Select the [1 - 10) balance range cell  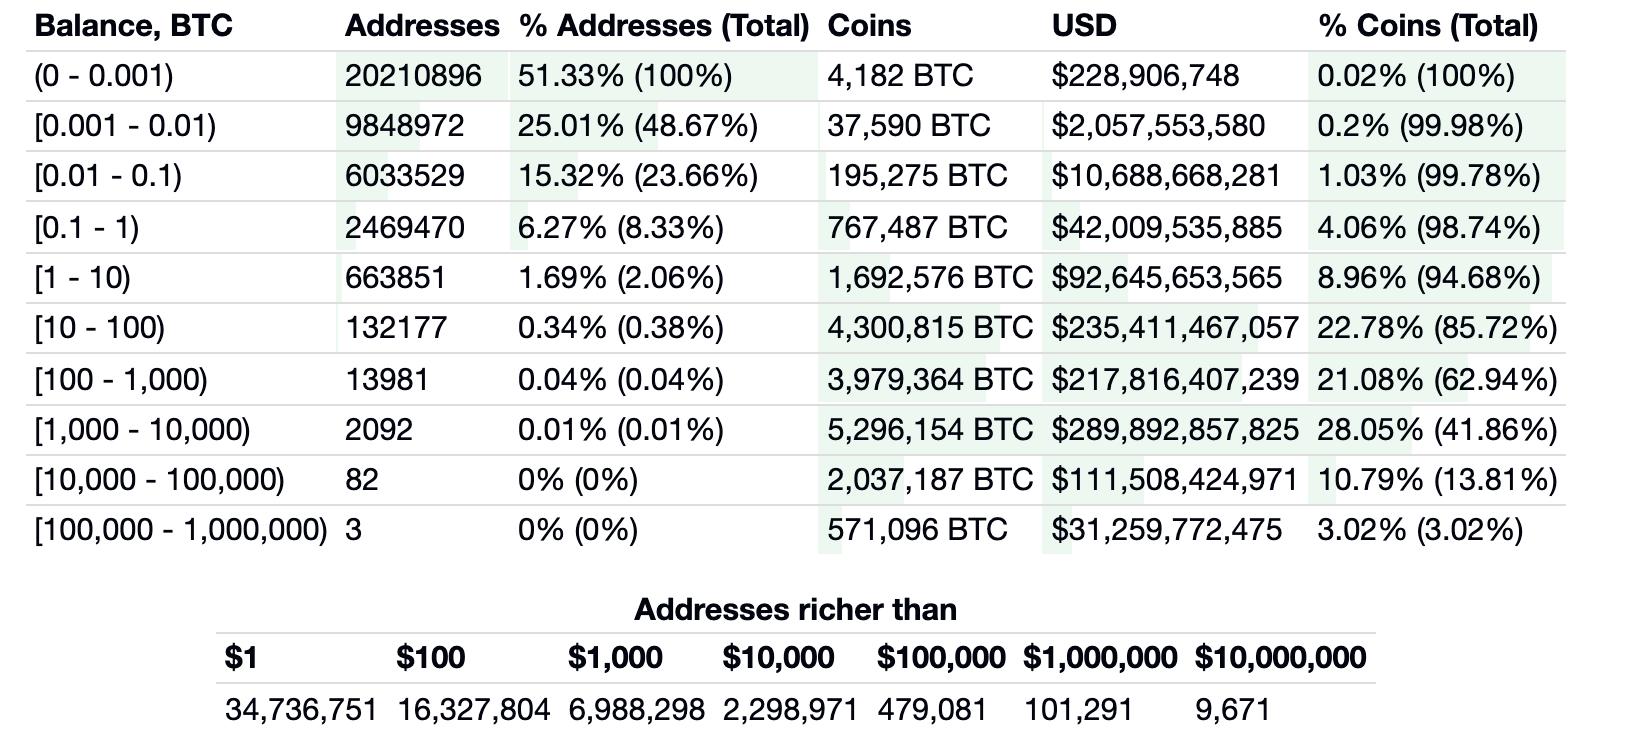point(83,277)
